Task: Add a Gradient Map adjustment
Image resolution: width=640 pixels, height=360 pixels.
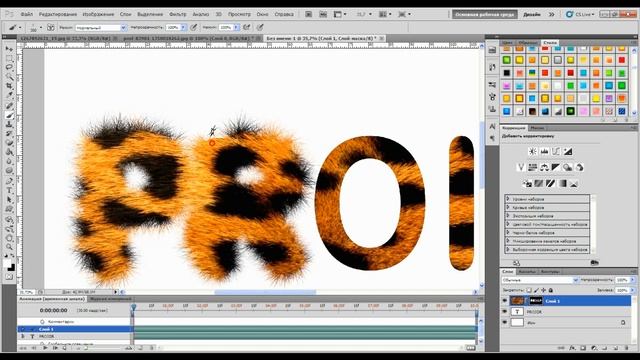Action: coord(562,184)
